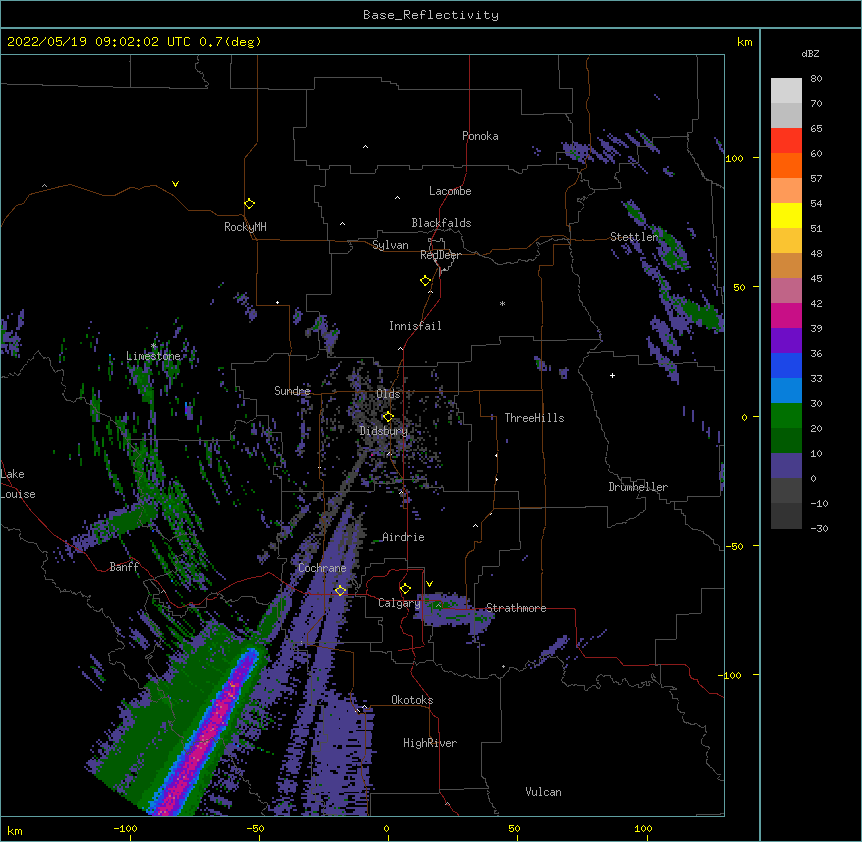The height and width of the screenshot is (842, 862).
Task: Click the Lacombe city label
Action: tap(450, 191)
